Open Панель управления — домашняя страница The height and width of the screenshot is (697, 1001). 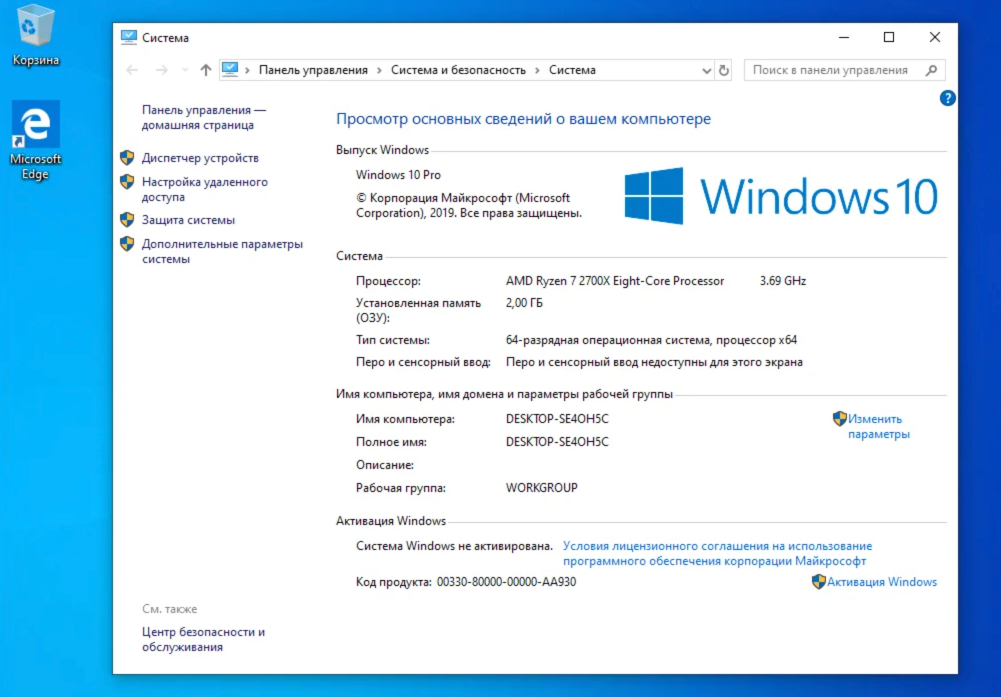(x=204, y=117)
